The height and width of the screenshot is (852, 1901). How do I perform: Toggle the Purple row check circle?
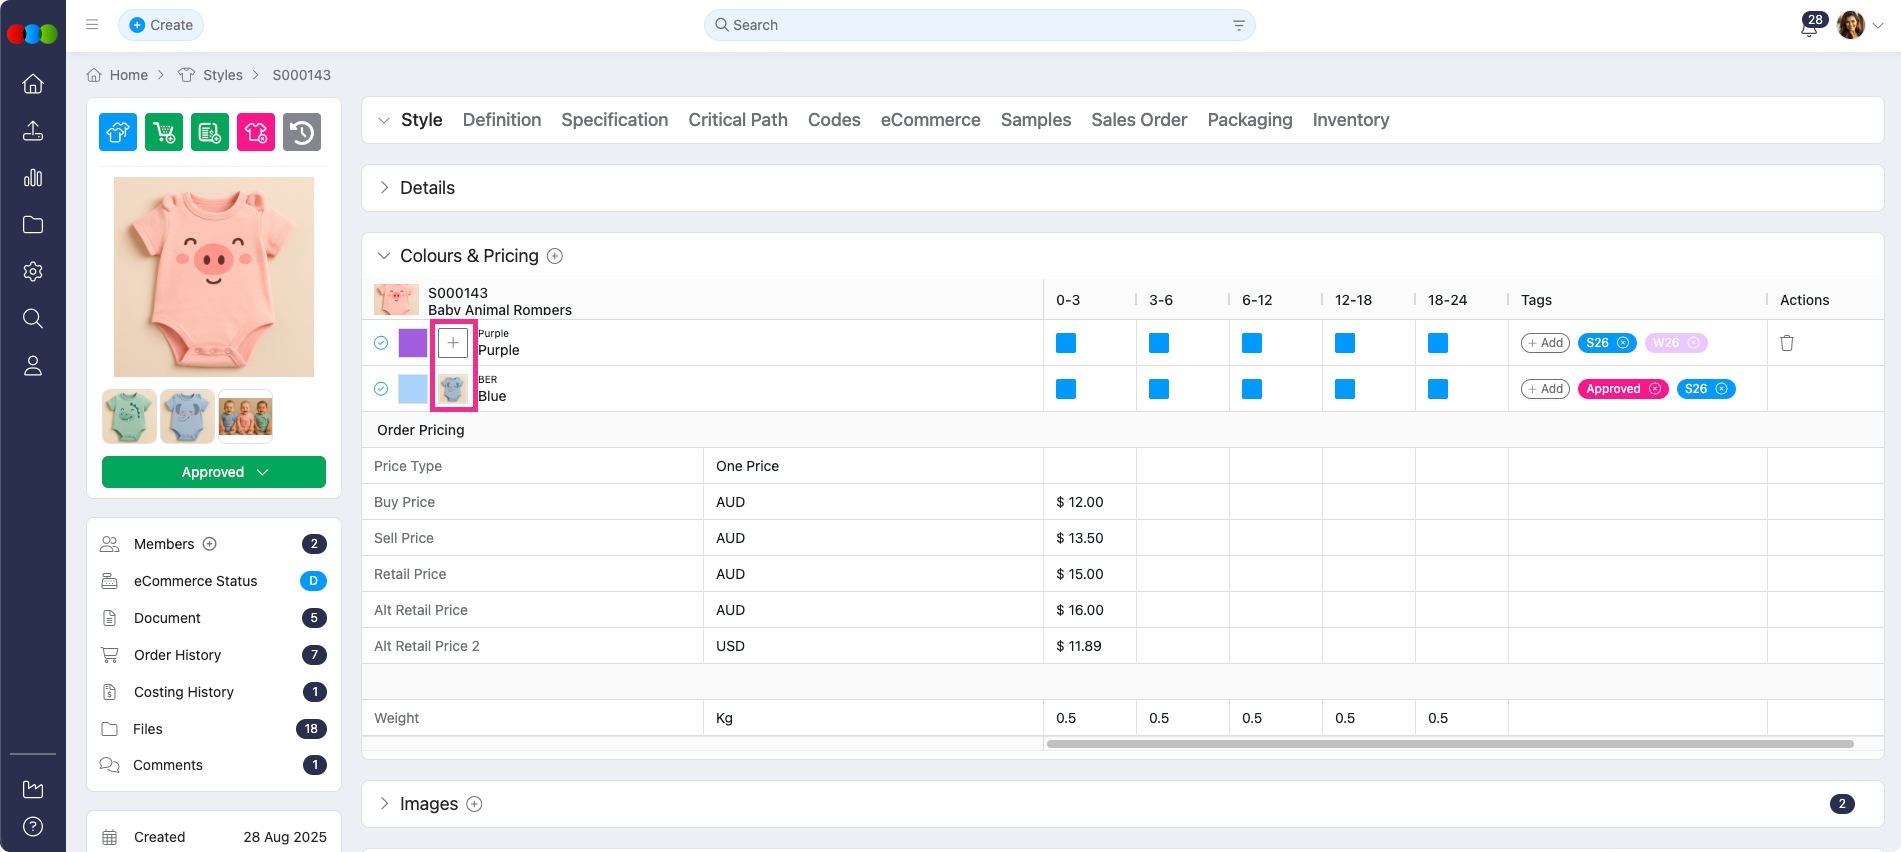tap(381, 343)
